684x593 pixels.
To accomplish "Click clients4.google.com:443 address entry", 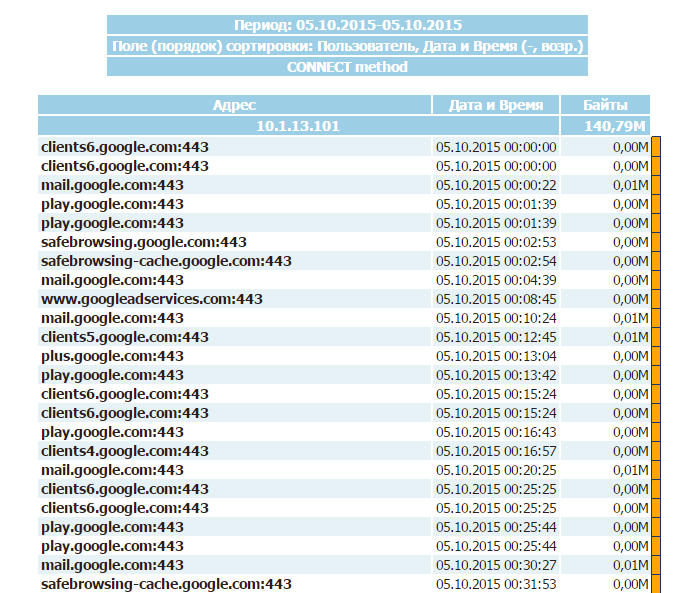I will coord(125,451).
